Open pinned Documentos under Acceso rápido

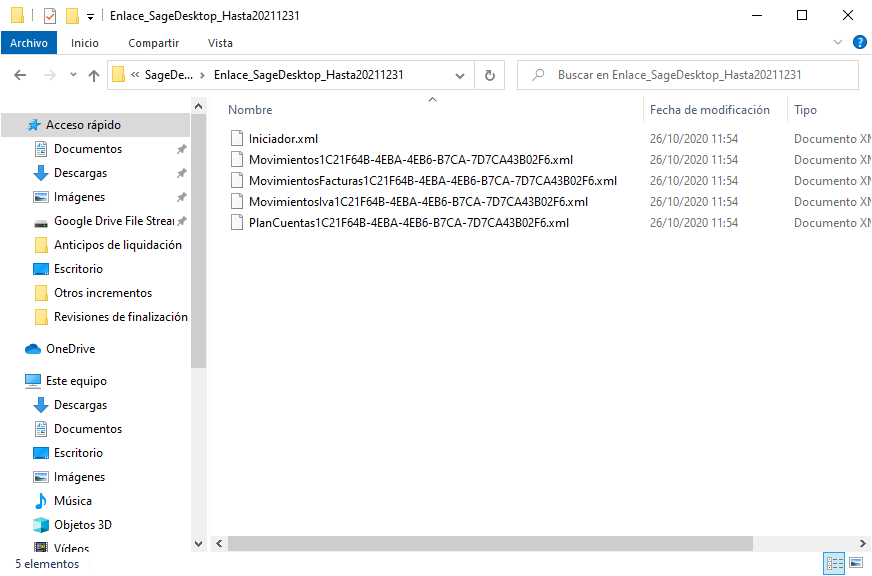click(88, 149)
